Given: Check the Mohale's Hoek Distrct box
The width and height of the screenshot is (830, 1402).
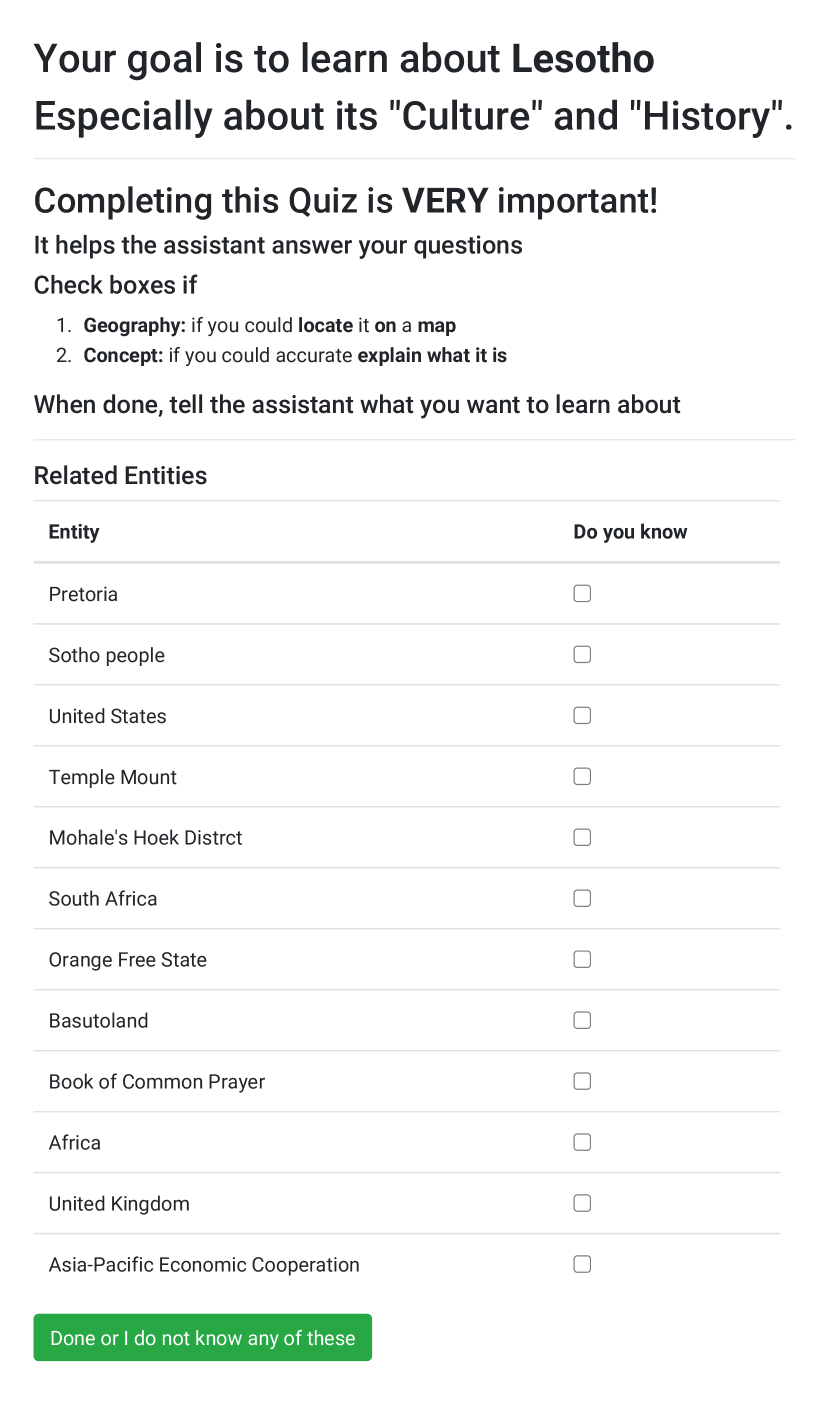Looking at the screenshot, I should coord(582,838).
